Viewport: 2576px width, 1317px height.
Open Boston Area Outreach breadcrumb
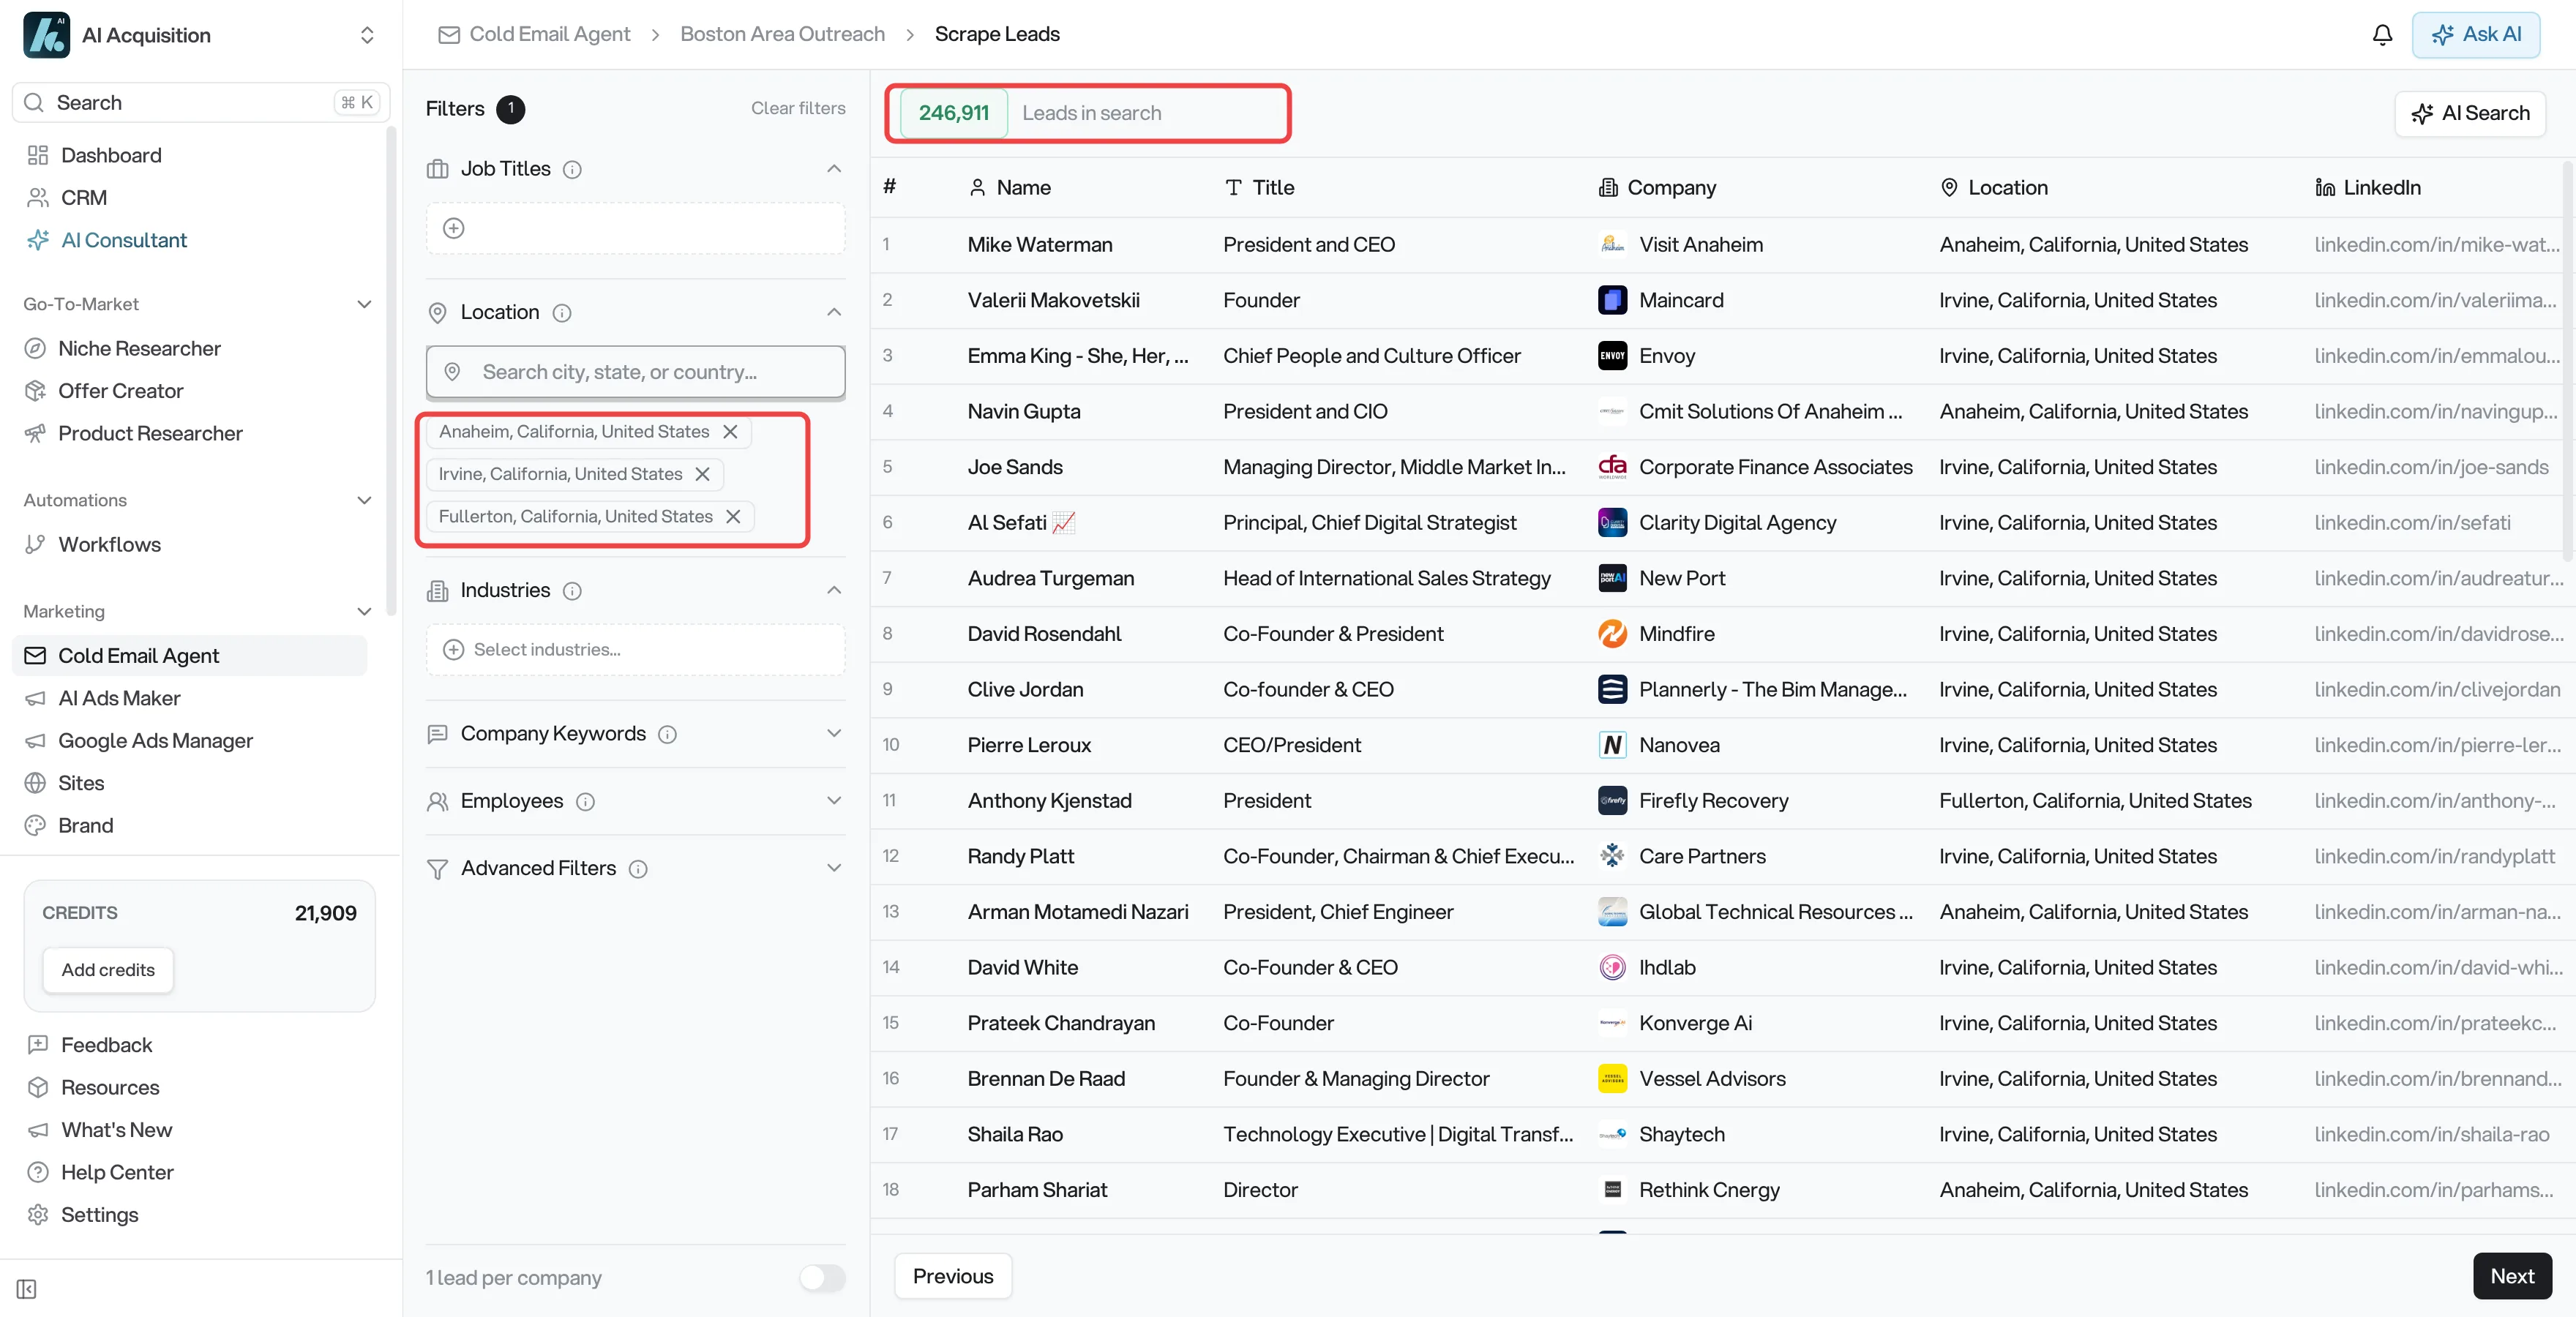tap(782, 34)
